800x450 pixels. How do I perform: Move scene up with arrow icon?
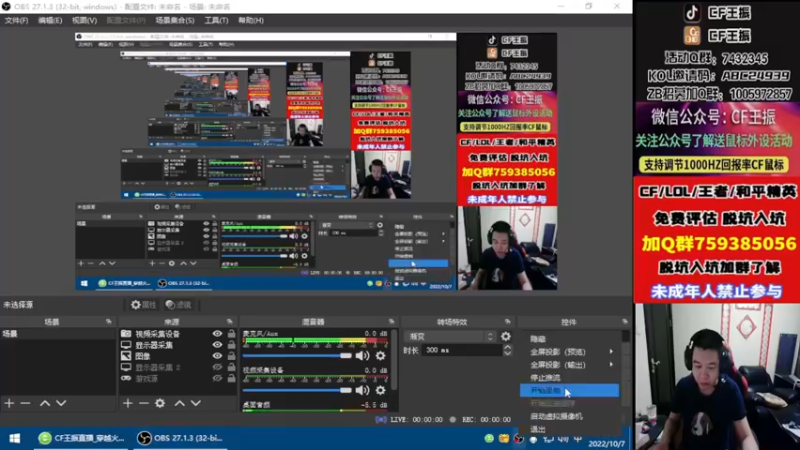tap(45, 403)
